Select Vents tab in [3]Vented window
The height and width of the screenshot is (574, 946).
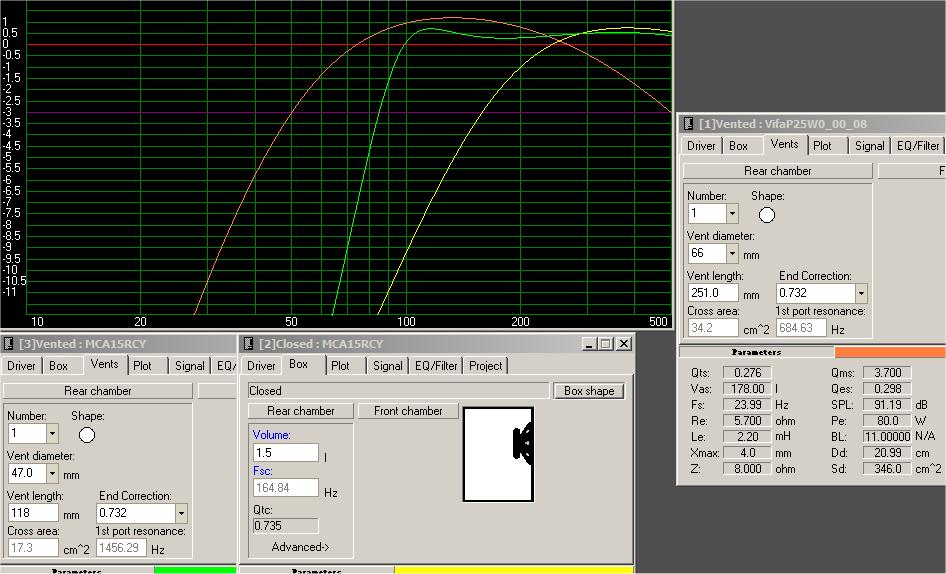pos(104,364)
